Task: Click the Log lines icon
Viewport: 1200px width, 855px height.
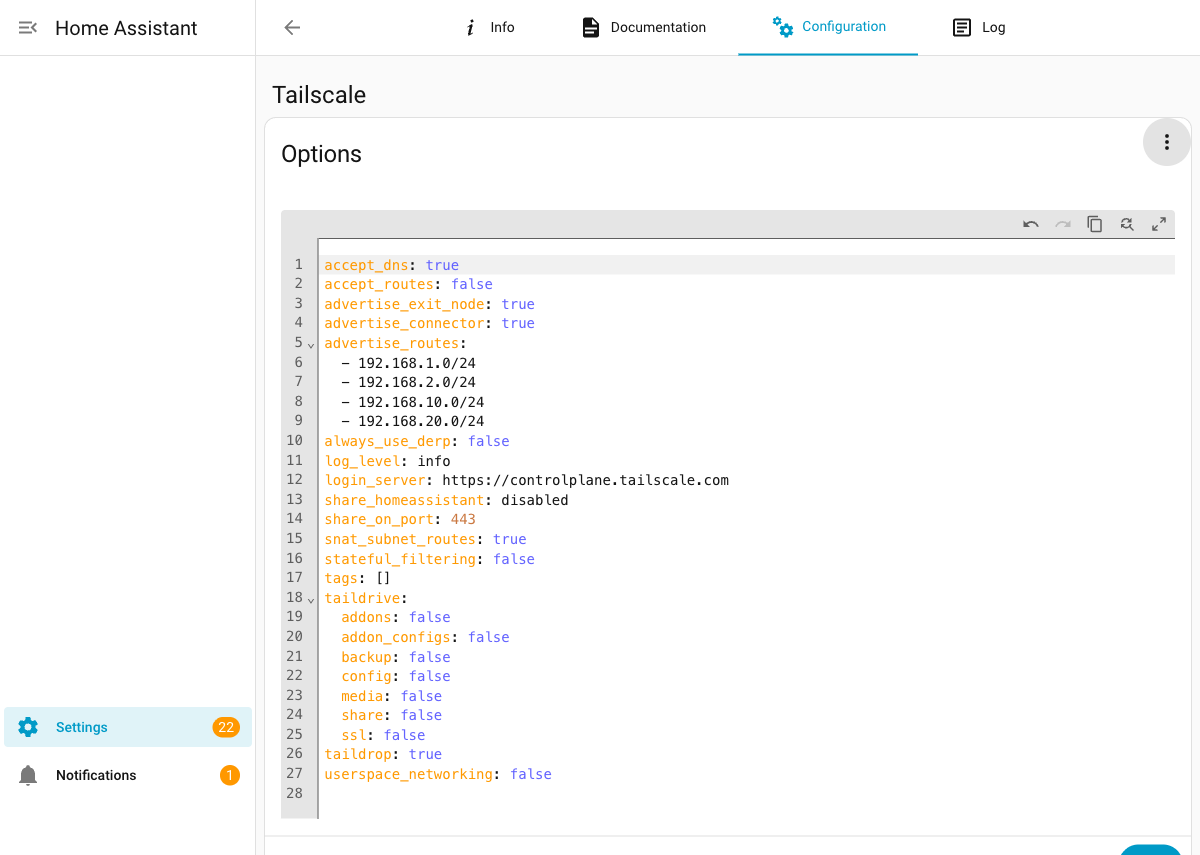Action: (x=962, y=28)
